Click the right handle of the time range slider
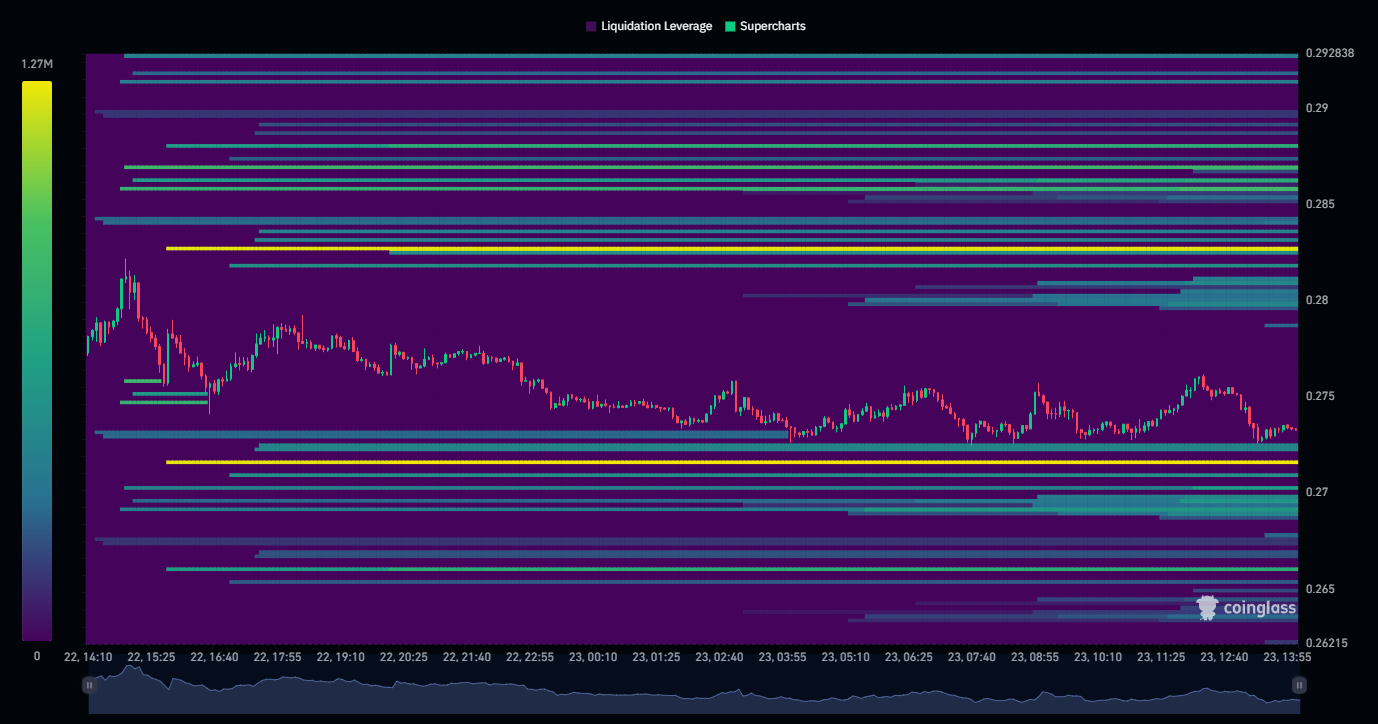1378x724 pixels. pos(1299,685)
